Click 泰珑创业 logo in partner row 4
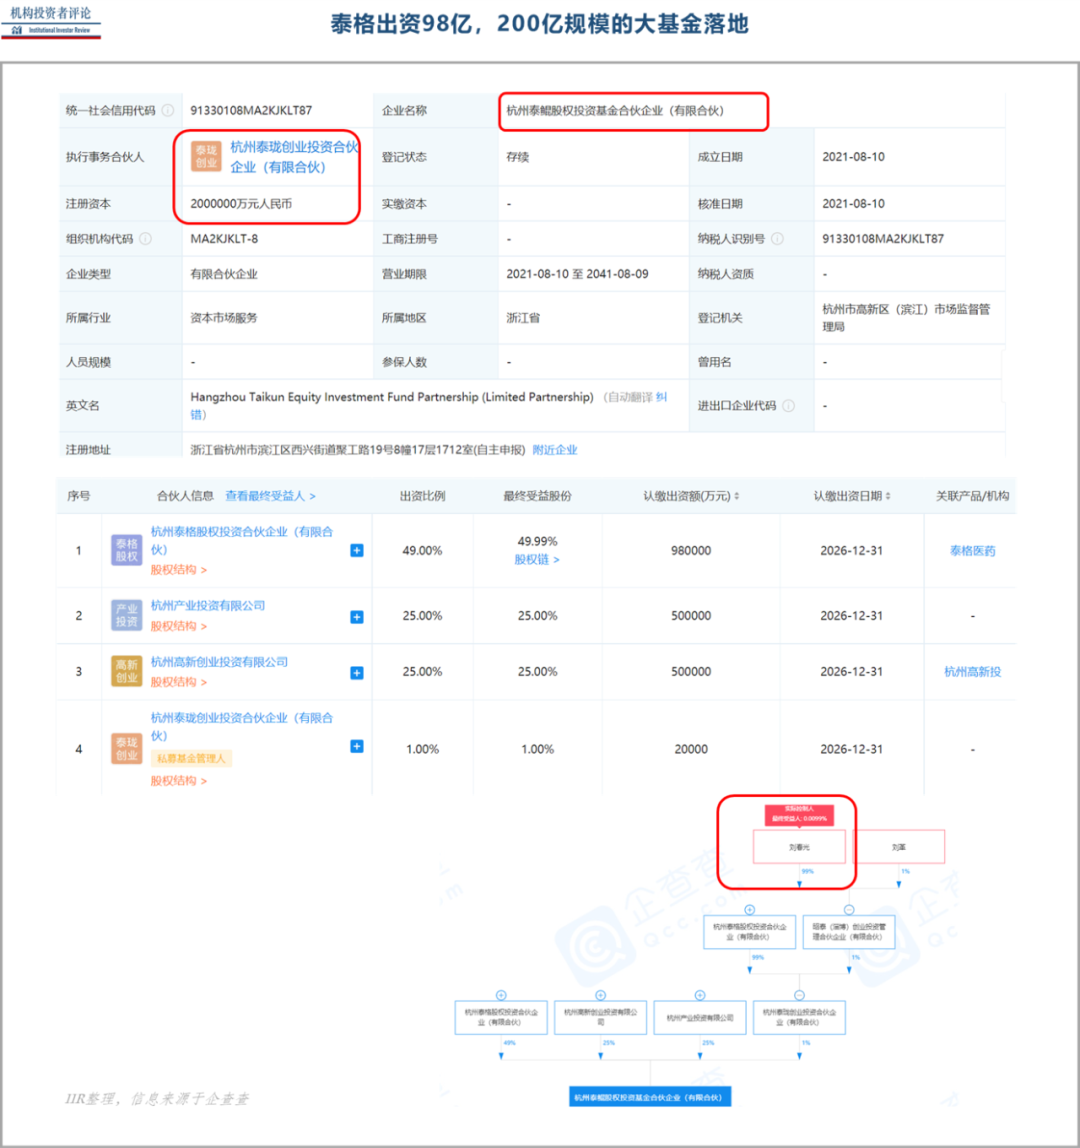 coord(127,748)
